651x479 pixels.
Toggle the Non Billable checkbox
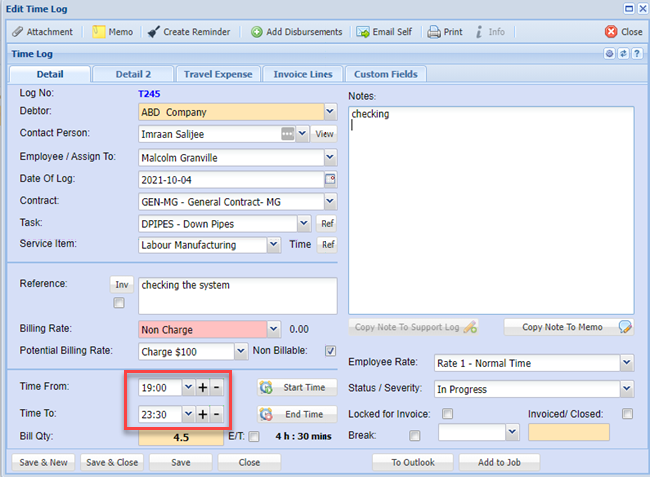pos(331,351)
